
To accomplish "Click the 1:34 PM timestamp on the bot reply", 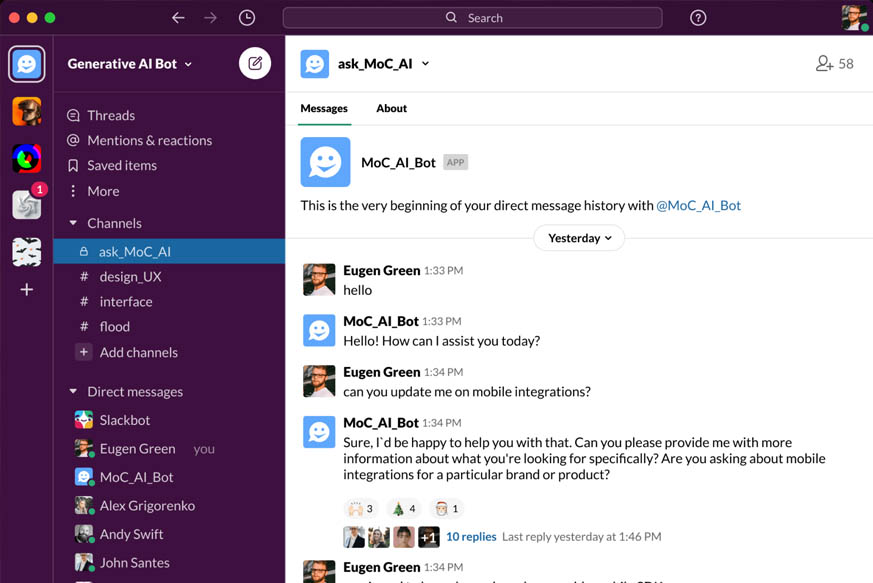I will [x=442, y=423].
